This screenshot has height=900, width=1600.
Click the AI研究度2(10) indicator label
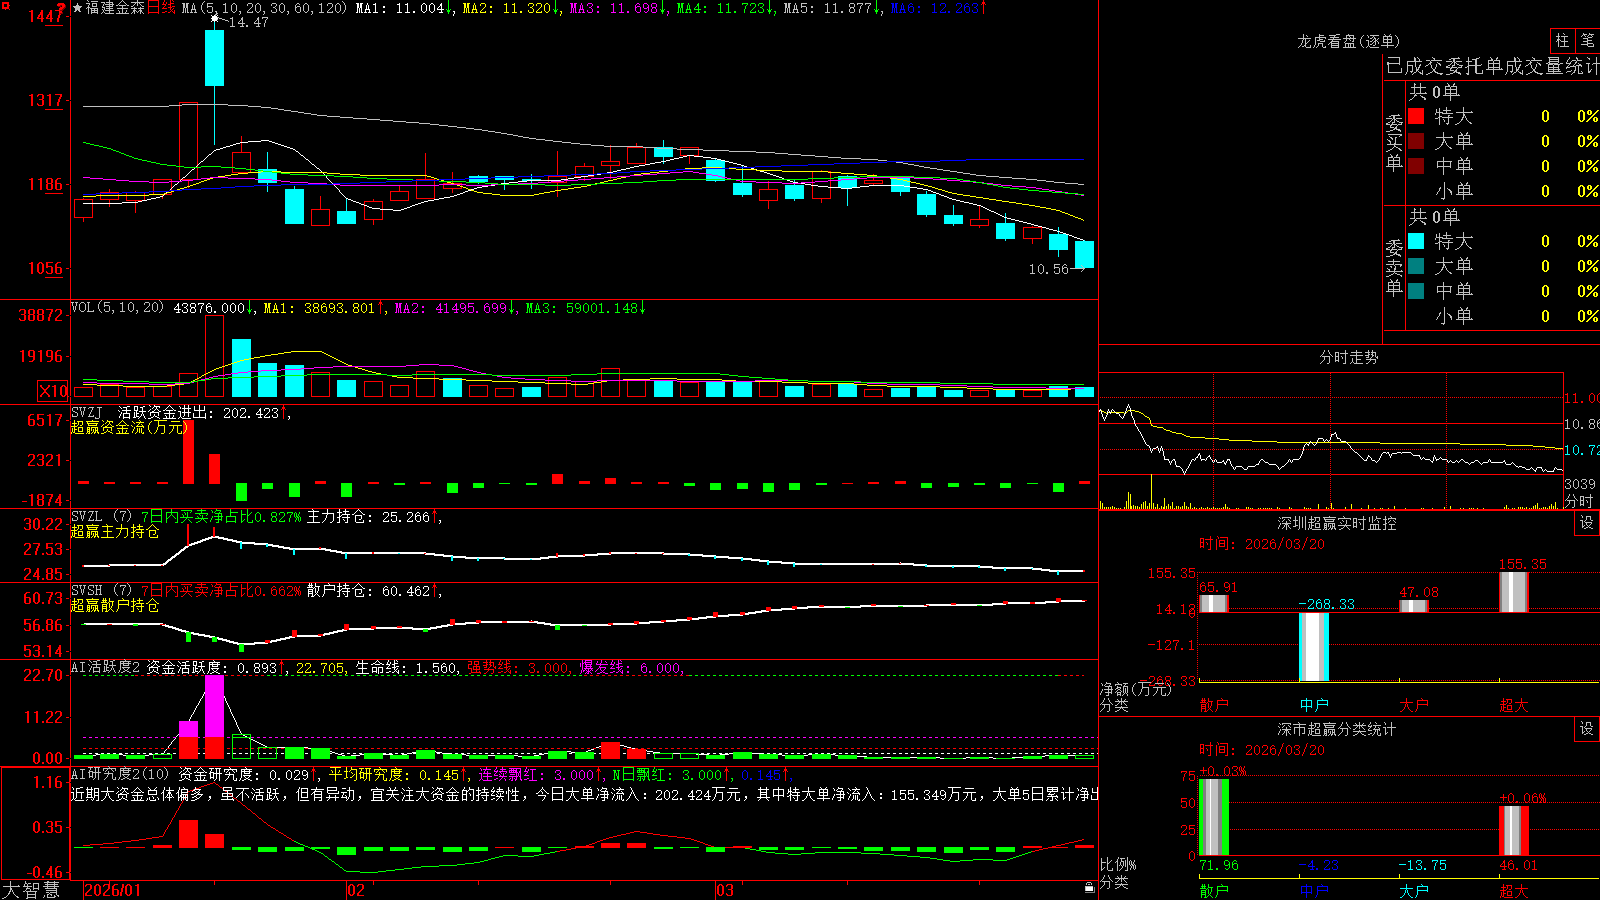(x=120, y=774)
